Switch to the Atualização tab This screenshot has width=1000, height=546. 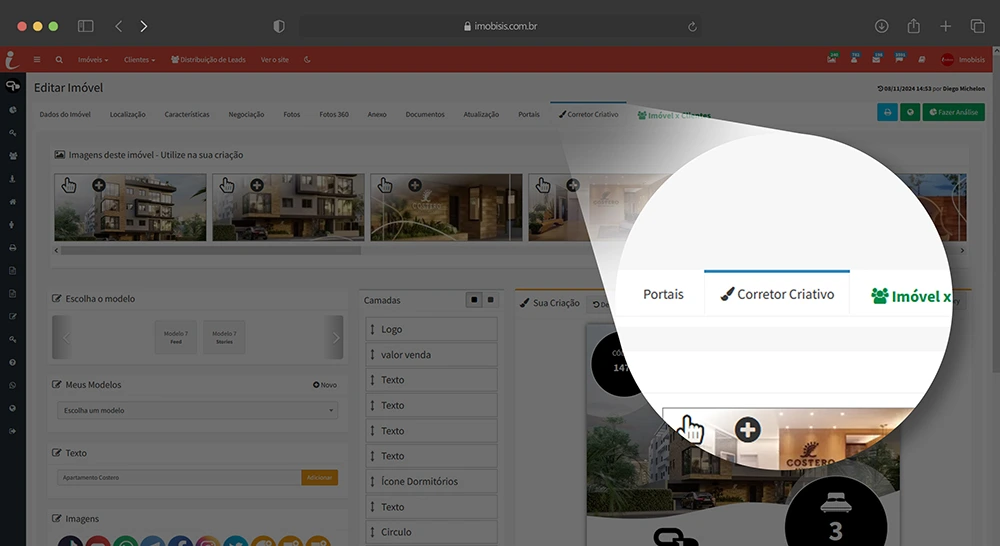pyautogui.click(x=481, y=114)
